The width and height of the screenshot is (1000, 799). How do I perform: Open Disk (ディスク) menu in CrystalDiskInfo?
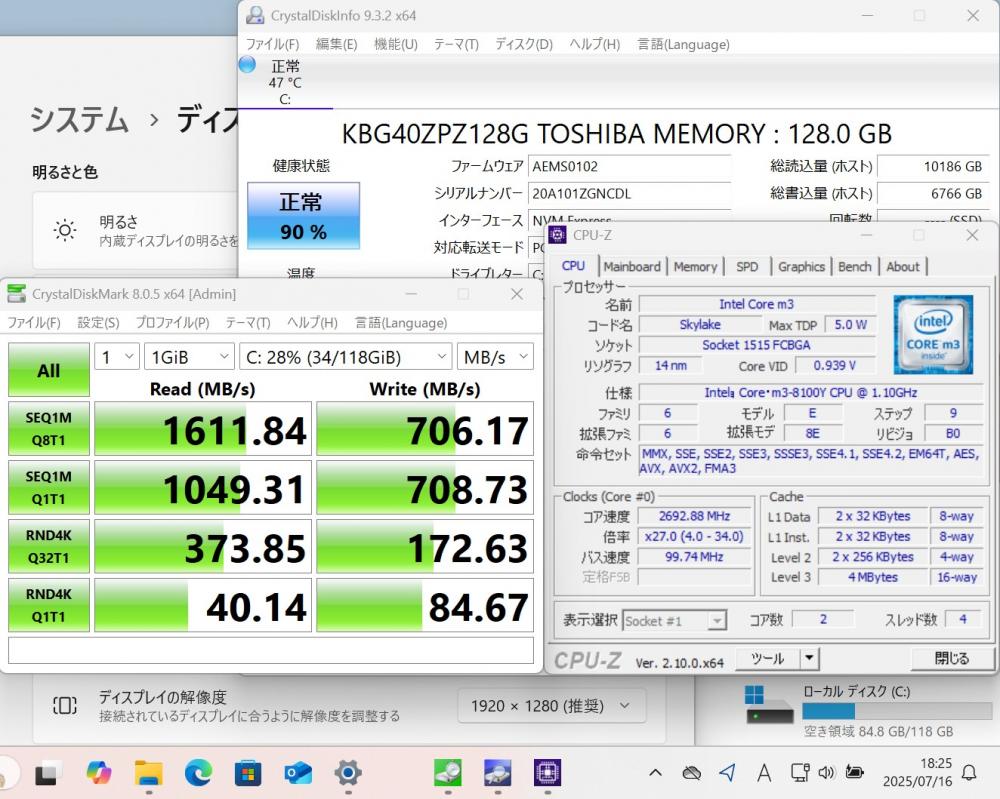524,44
